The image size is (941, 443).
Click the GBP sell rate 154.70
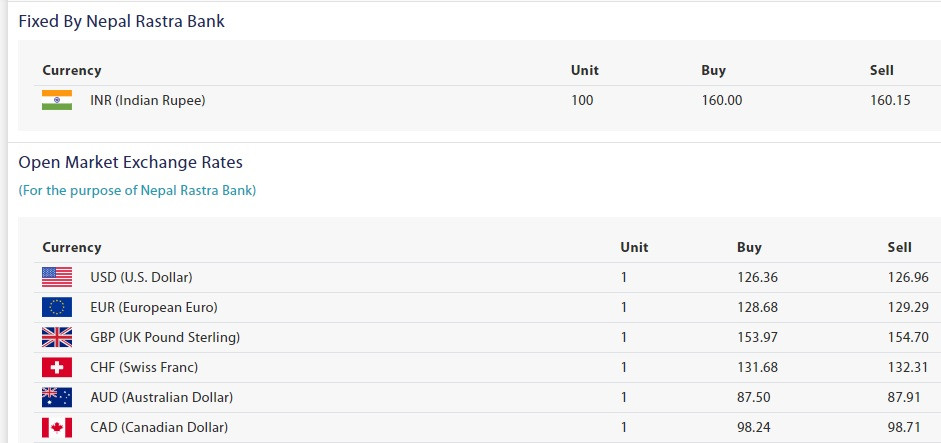click(x=908, y=337)
